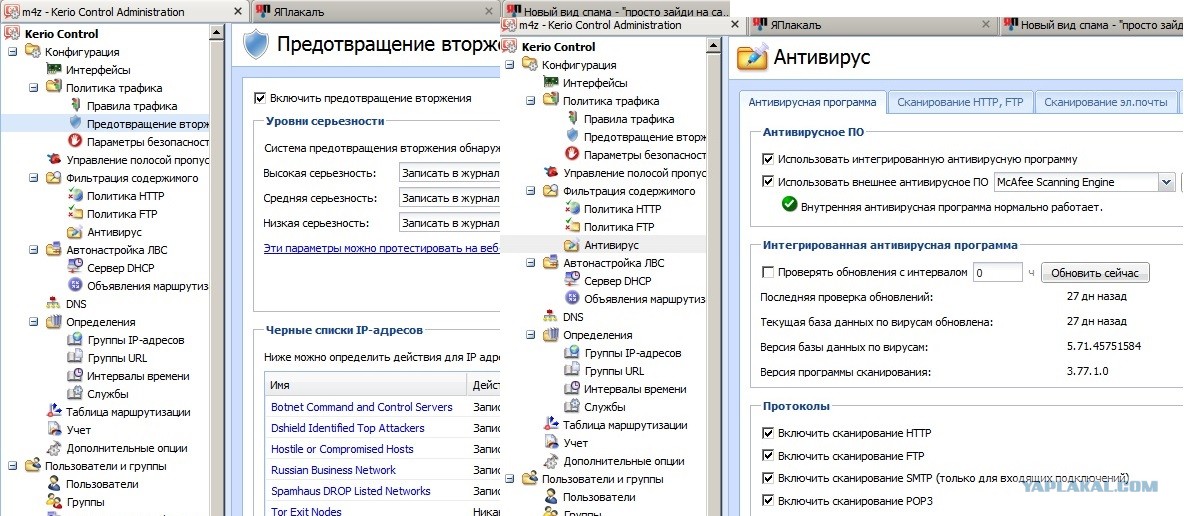Open ЯПлакалъ browser tab in Antivirus window
The height and width of the screenshot is (516, 1184).
click(873, 25)
